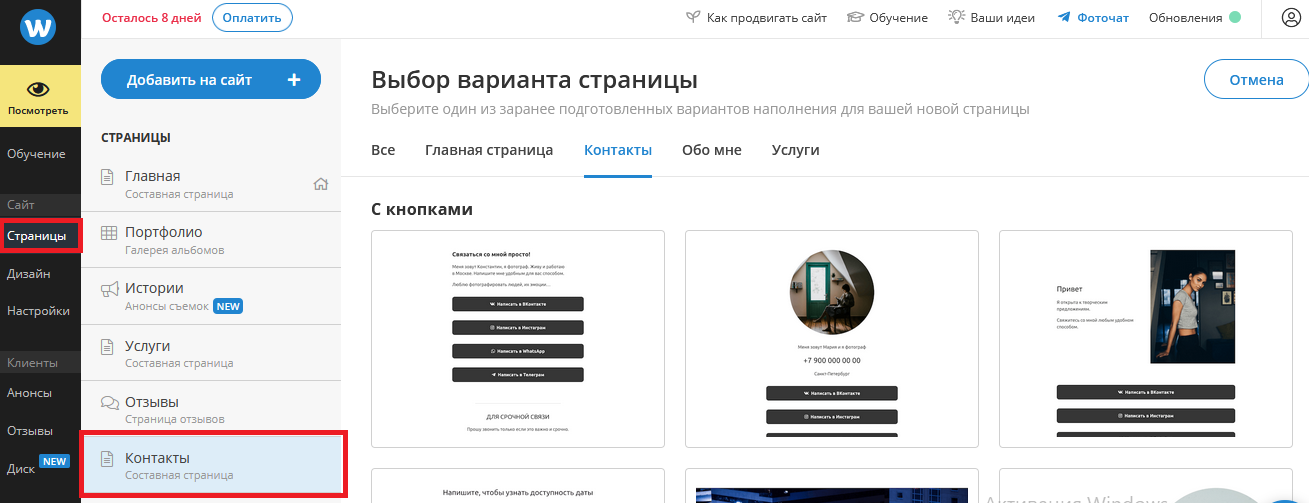This screenshot has height=503, width=1309.
Task: Choose the first contacts template with buttons
Action: click(517, 339)
